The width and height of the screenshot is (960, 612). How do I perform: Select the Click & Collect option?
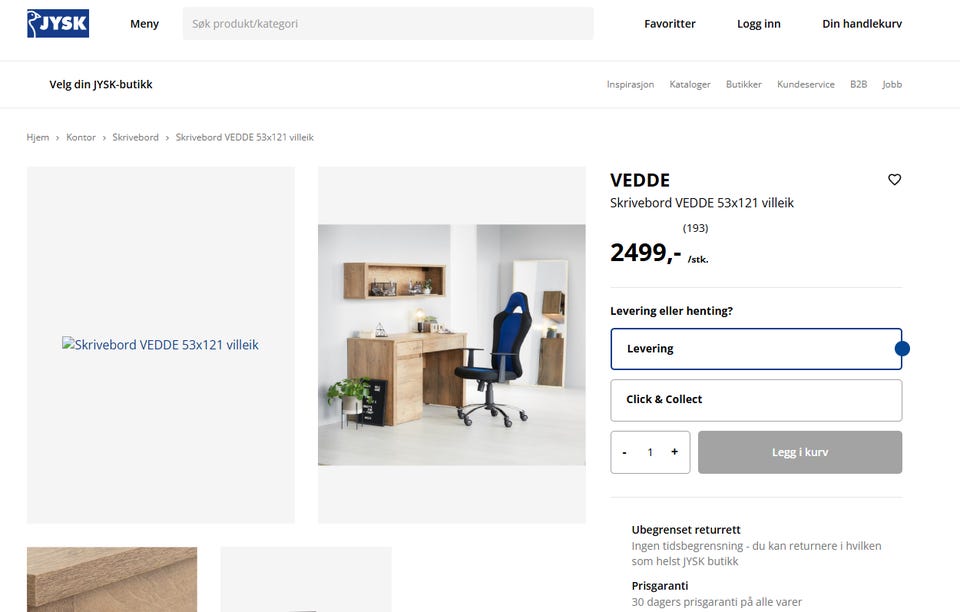pos(756,400)
